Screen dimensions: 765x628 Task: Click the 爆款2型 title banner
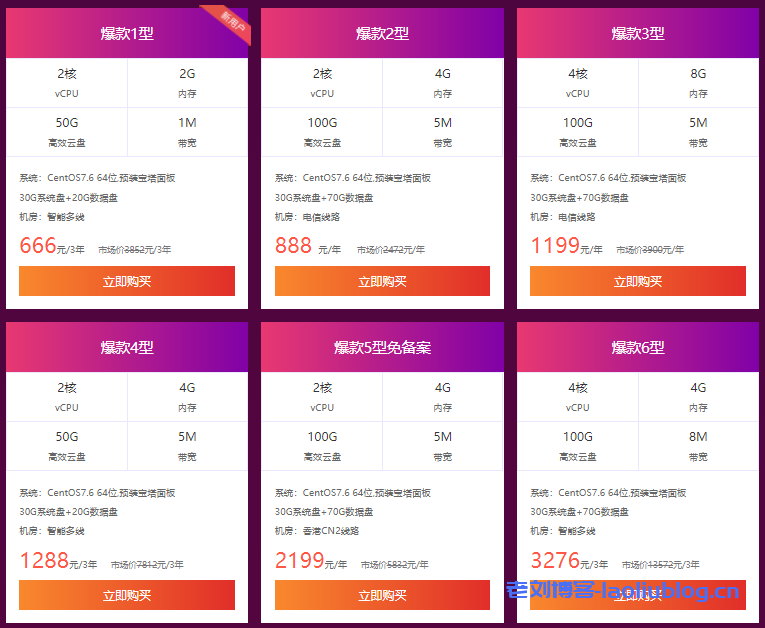click(x=382, y=34)
